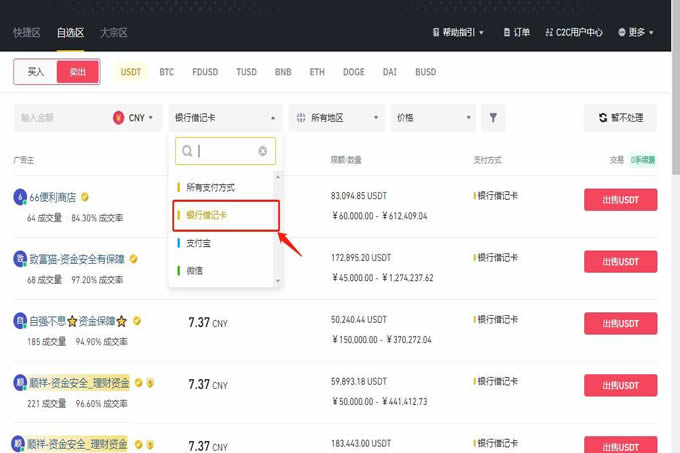Select the 自选区 tab
This screenshot has height=453, width=680.
(70, 33)
